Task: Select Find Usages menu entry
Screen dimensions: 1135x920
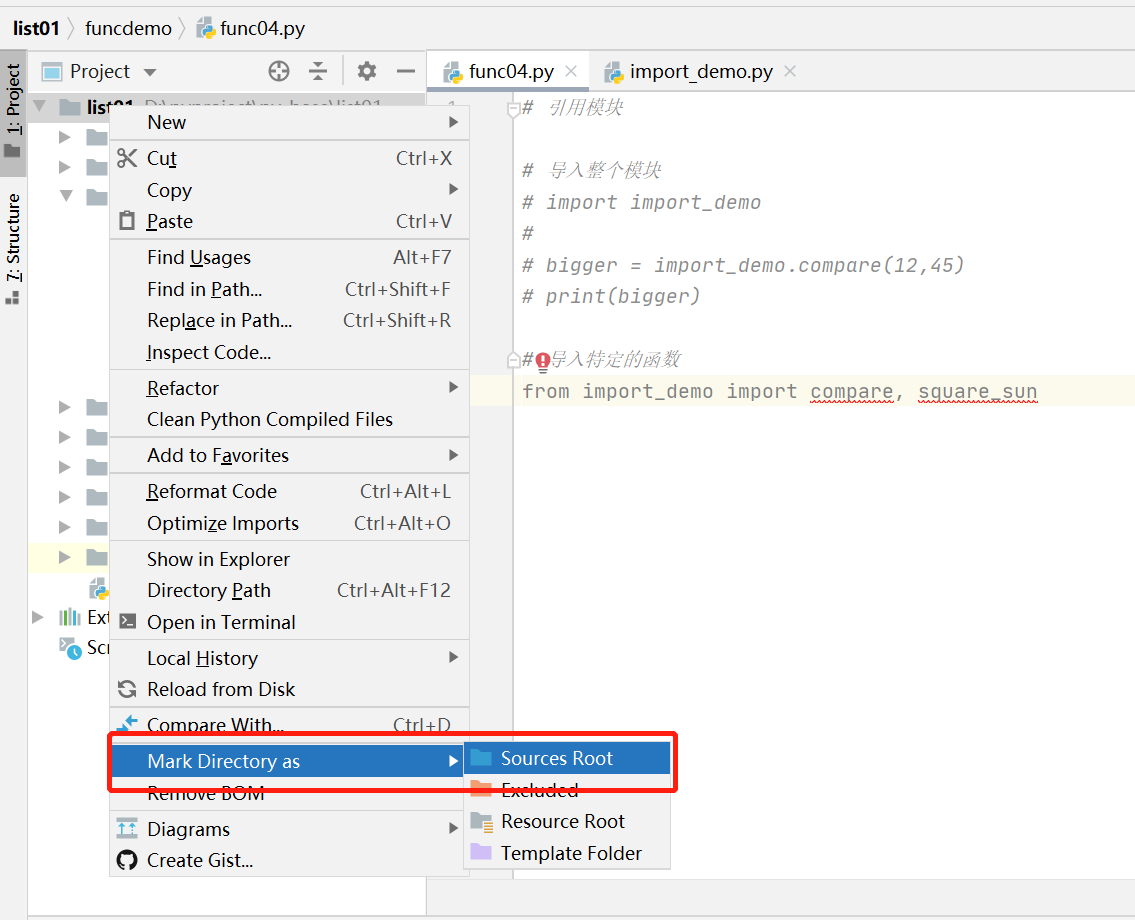Action: 290,258
